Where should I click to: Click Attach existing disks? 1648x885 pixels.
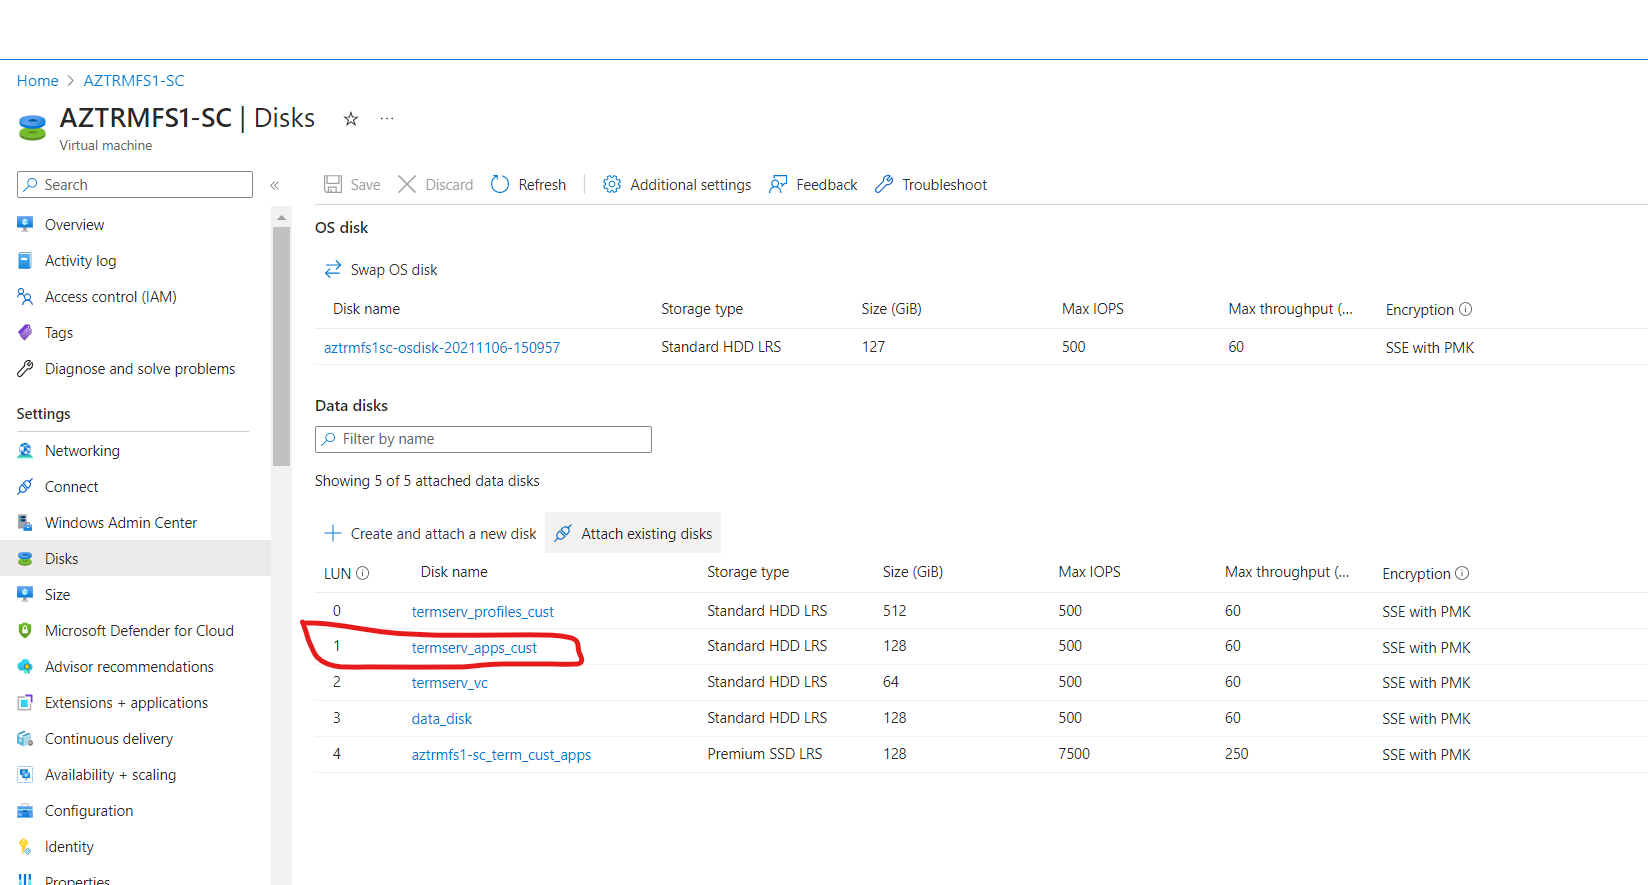click(x=633, y=534)
